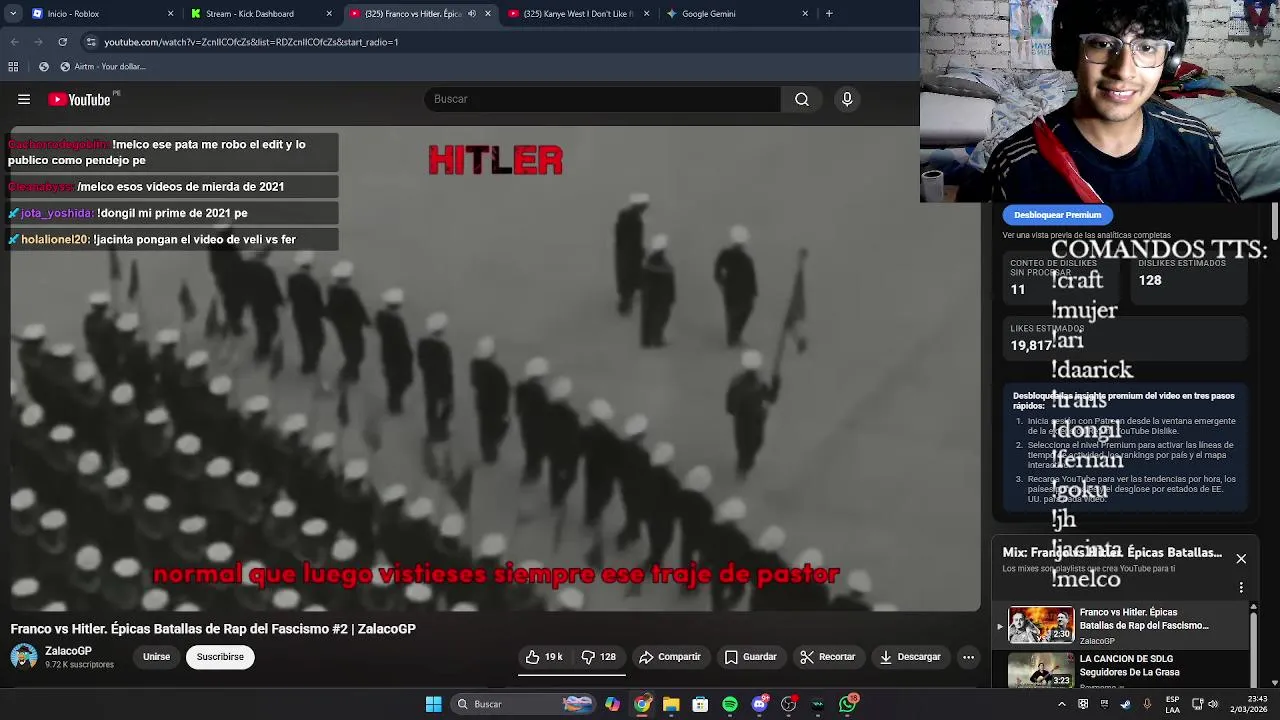Close the Inicio - Roblox tab
This screenshot has height=720, width=1280.
(x=170, y=14)
